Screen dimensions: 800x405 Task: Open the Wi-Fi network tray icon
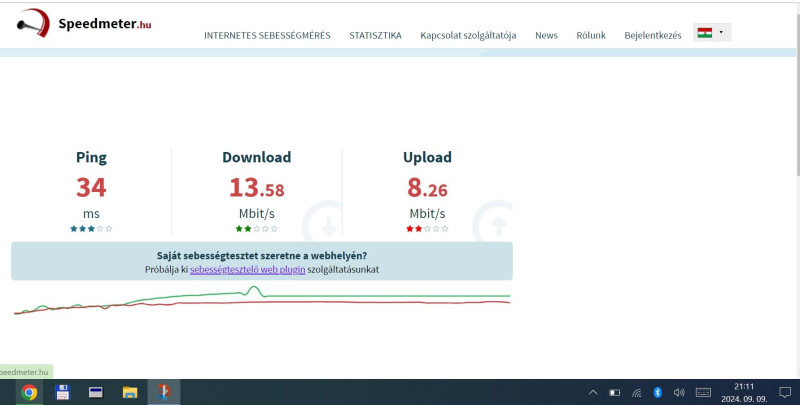pos(636,392)
